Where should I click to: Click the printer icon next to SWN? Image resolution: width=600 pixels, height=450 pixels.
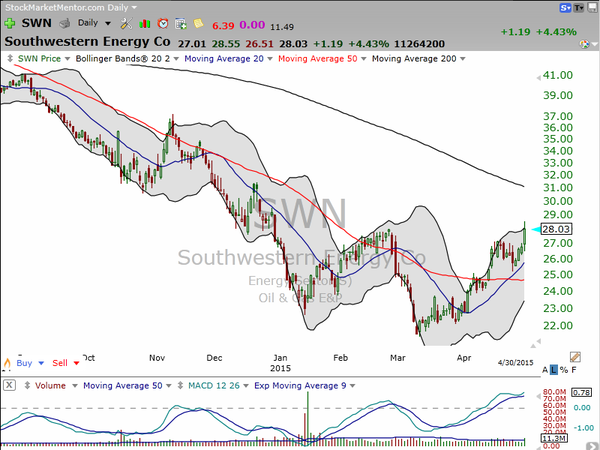(65, 24)
